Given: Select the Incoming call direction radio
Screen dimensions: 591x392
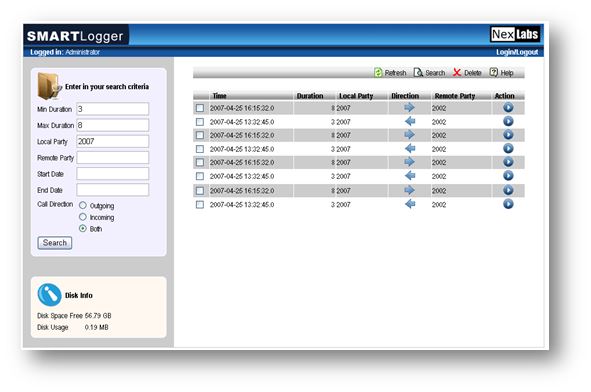Looking at the screenshot, I should [83, 217].
